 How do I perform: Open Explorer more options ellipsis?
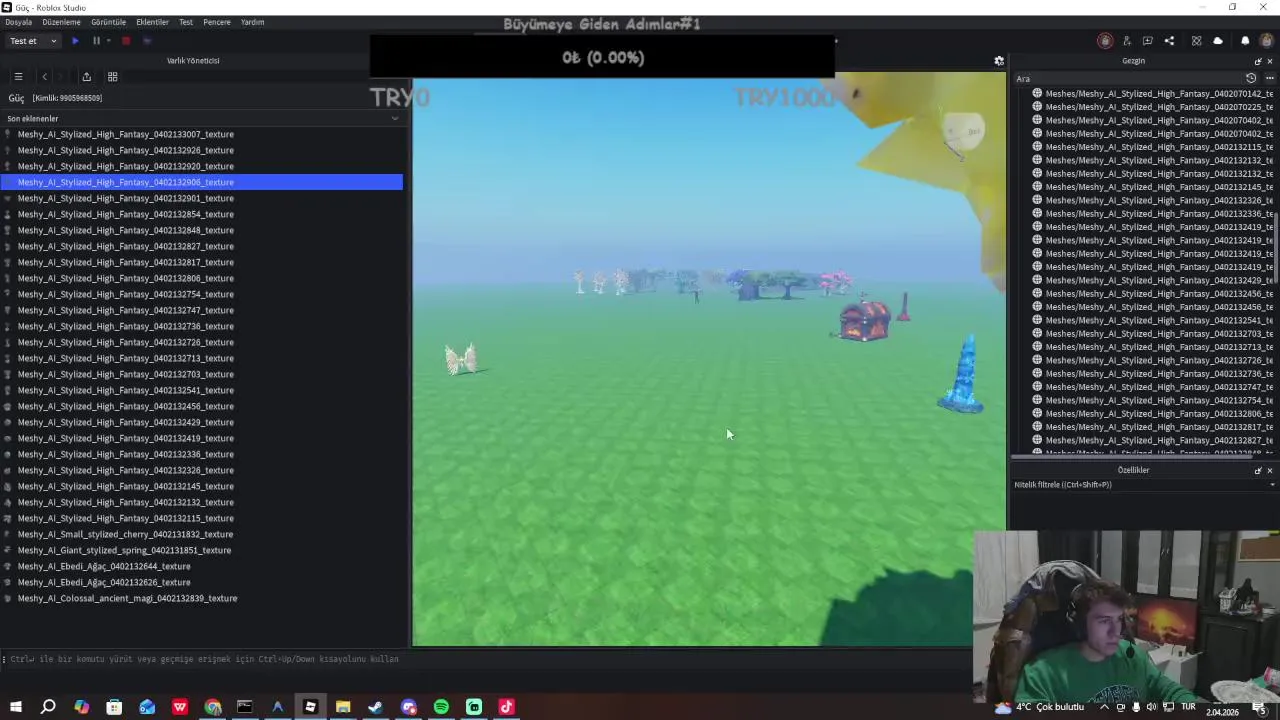coord(1269,78)
